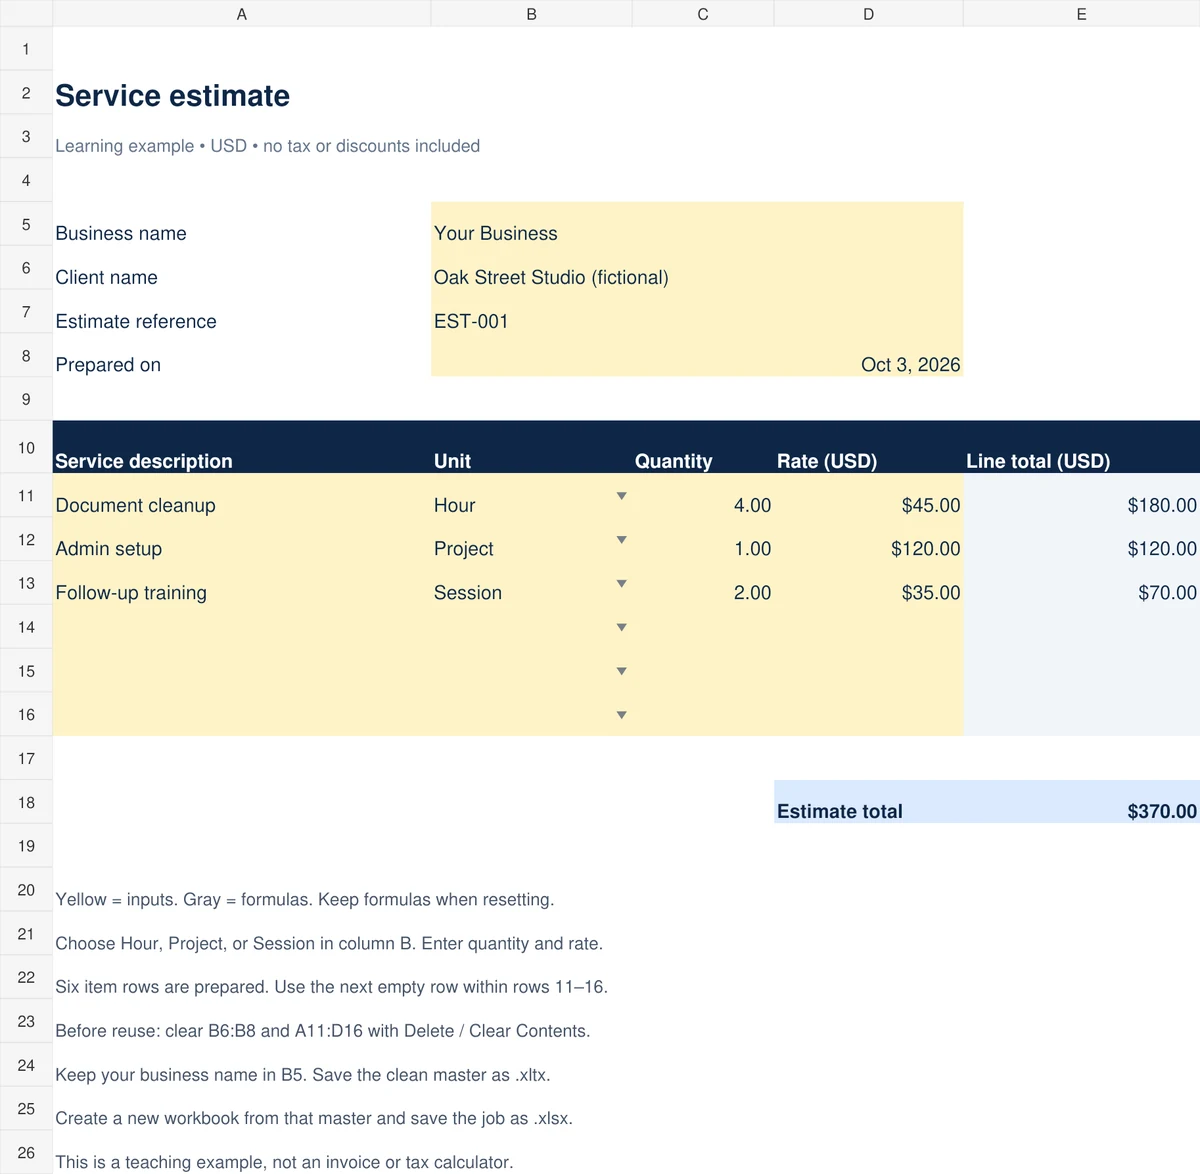Select column C header

click(703, 14)
